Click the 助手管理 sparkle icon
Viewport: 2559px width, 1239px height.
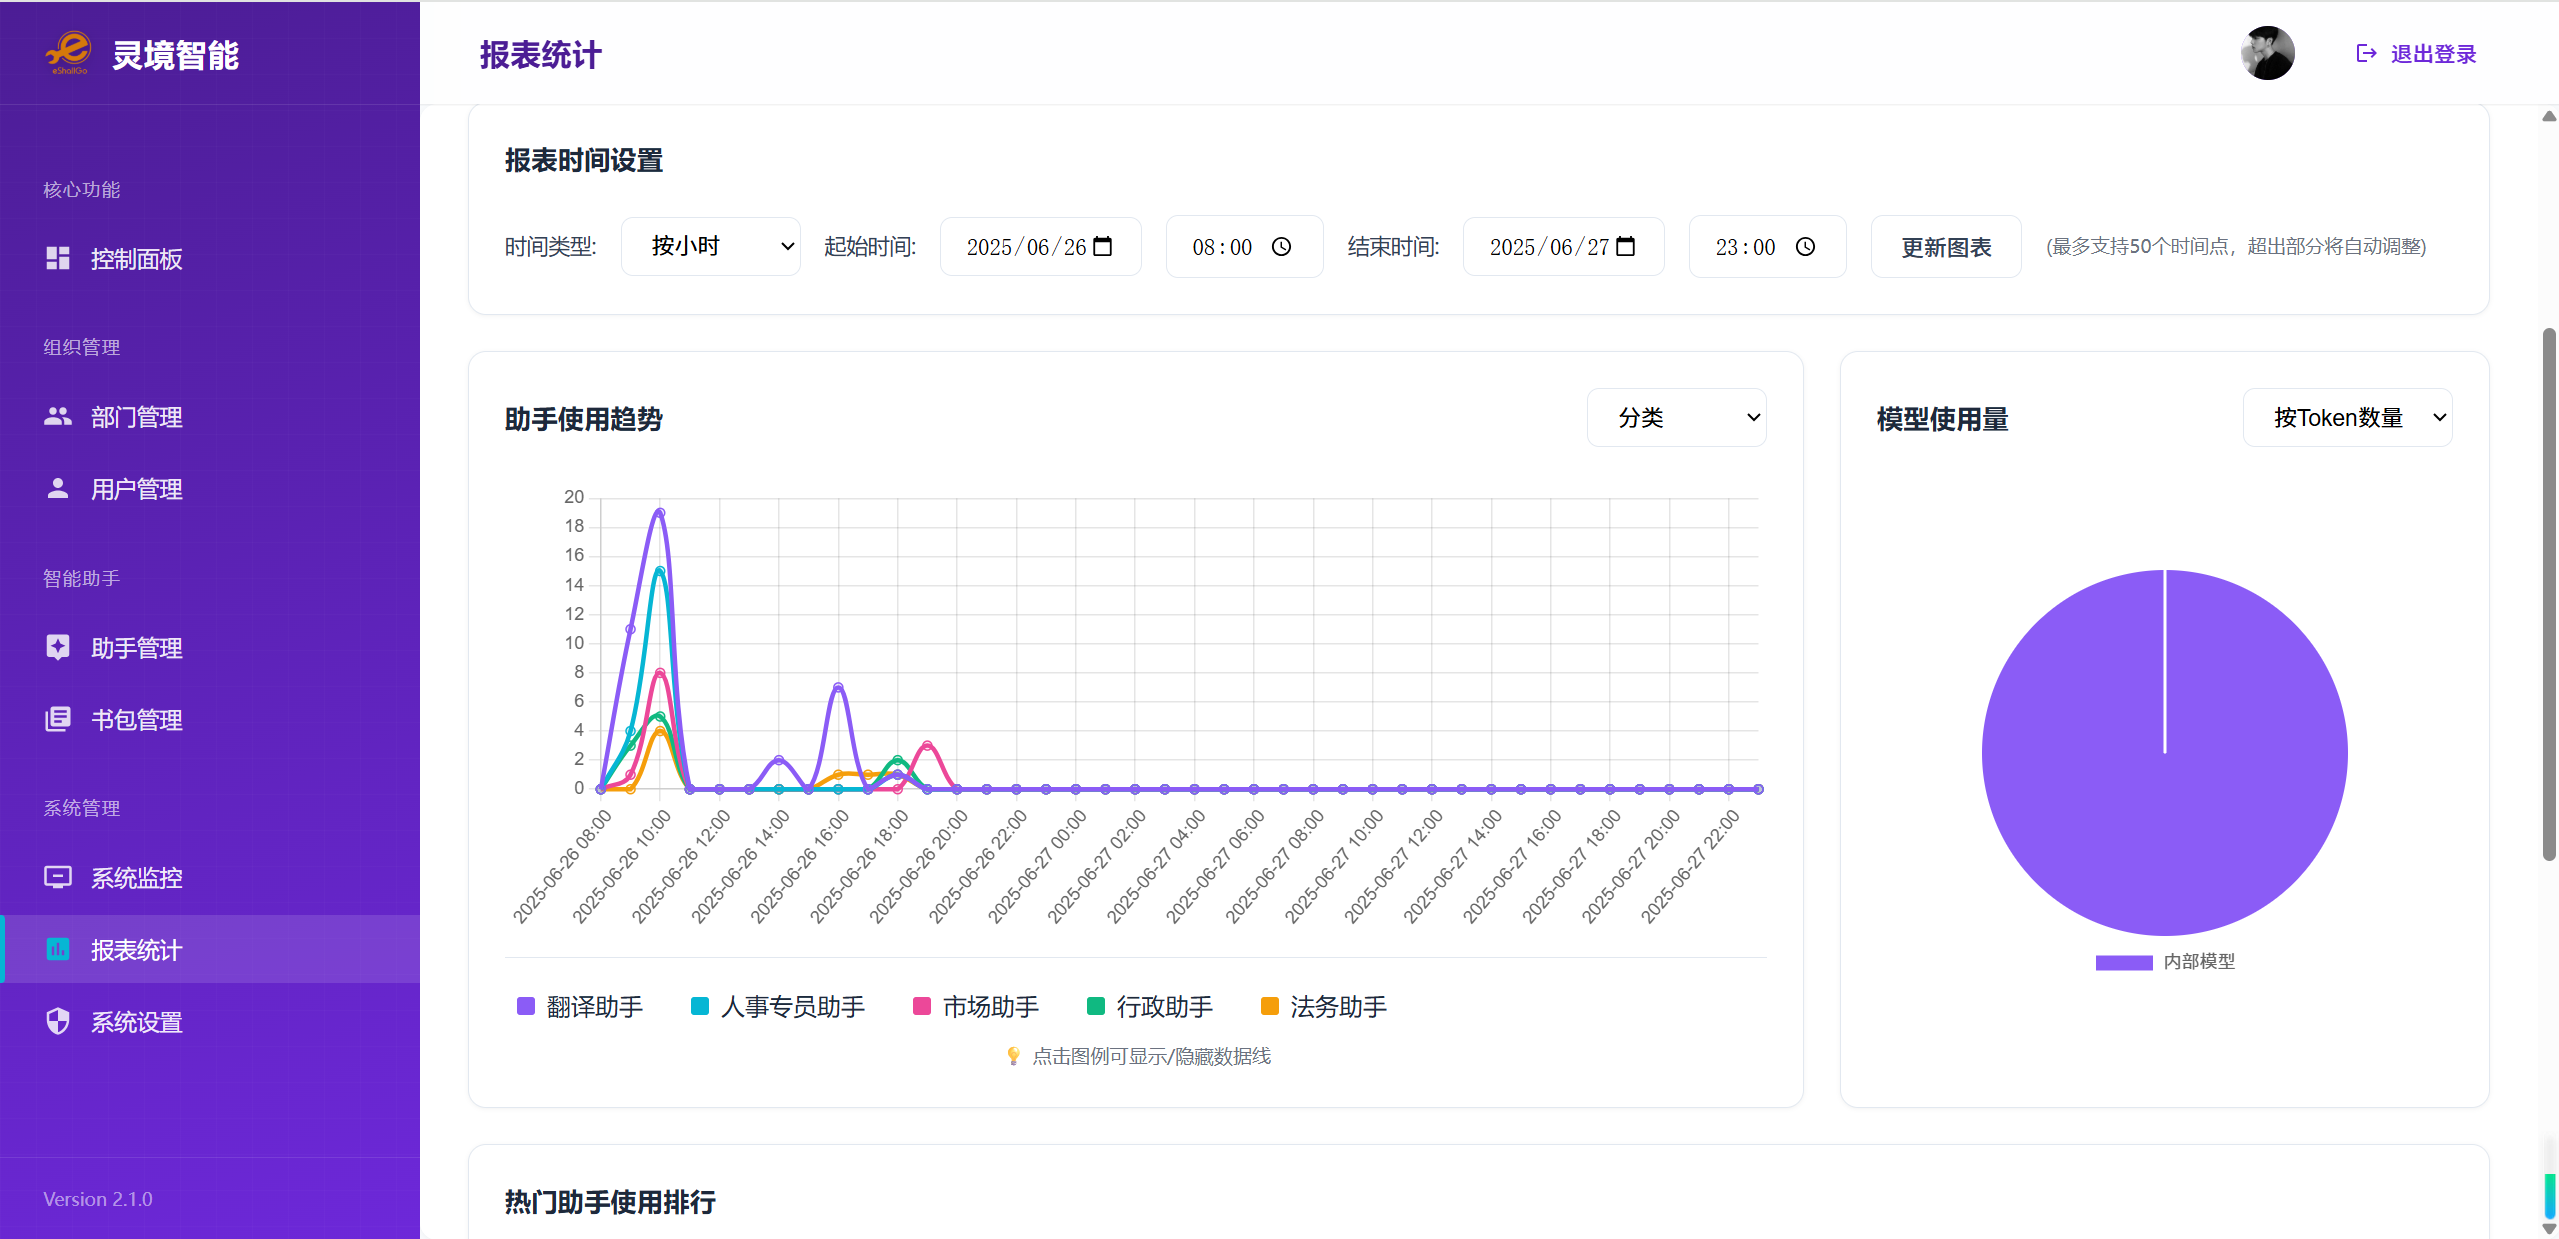(x=58, y=648)
